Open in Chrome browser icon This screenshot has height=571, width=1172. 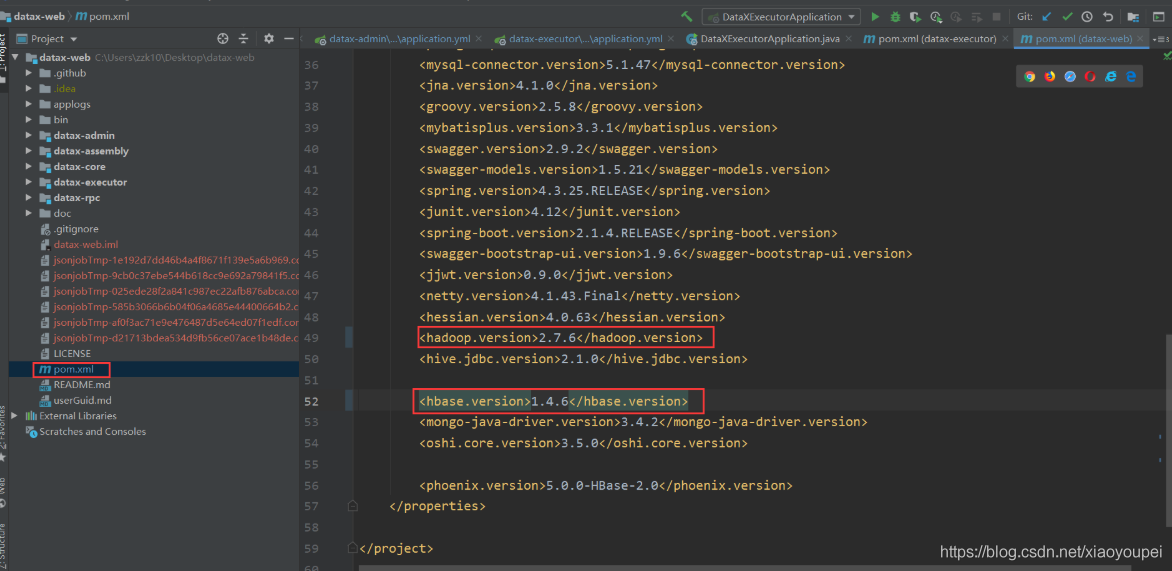(x=1030, y=76)
